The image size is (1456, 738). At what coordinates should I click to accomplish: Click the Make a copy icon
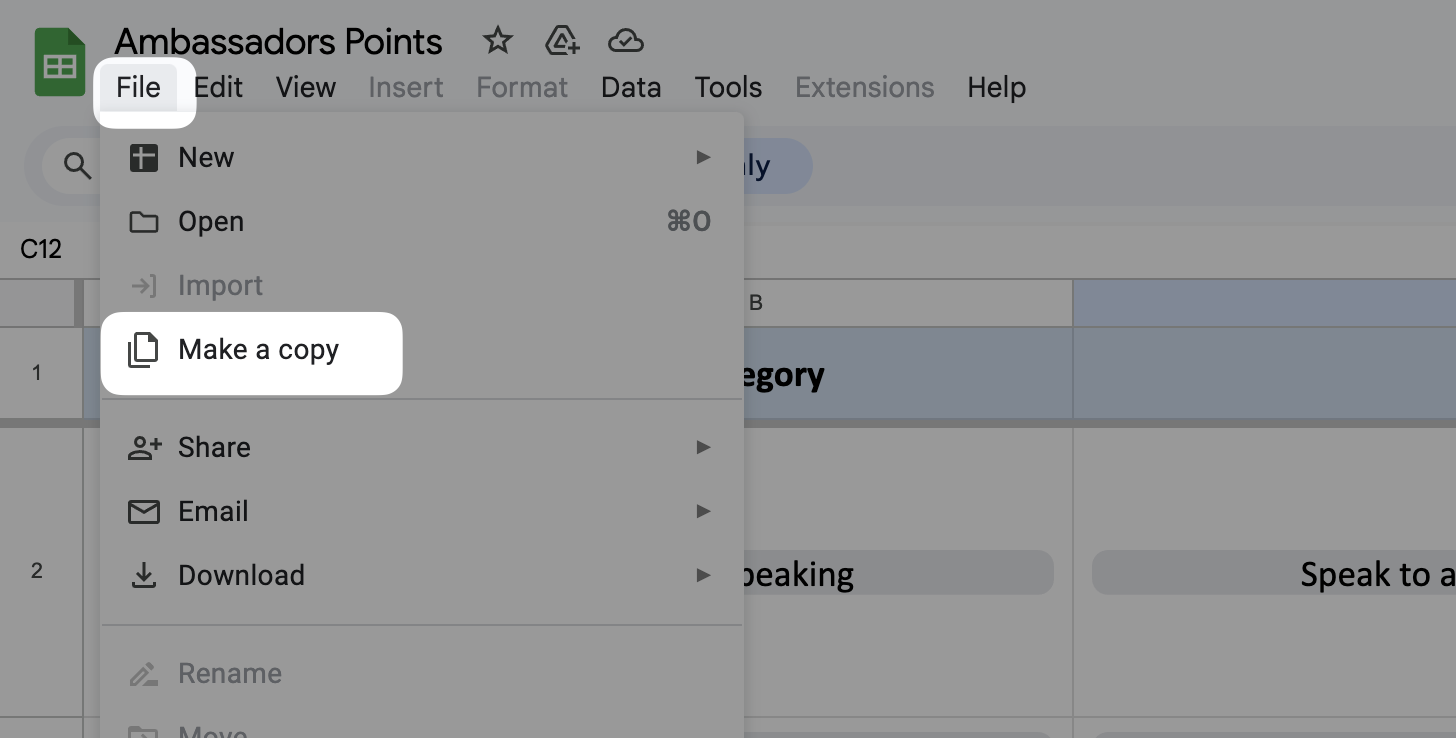144,350
